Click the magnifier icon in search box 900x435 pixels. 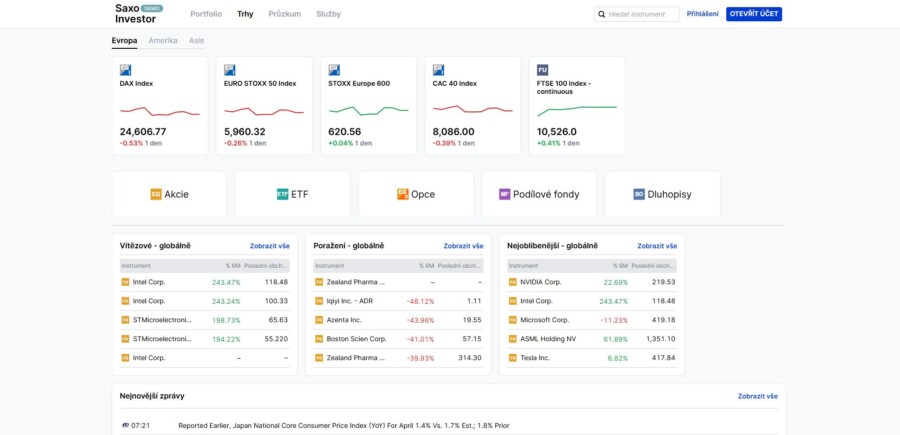[x=602, y=14]
